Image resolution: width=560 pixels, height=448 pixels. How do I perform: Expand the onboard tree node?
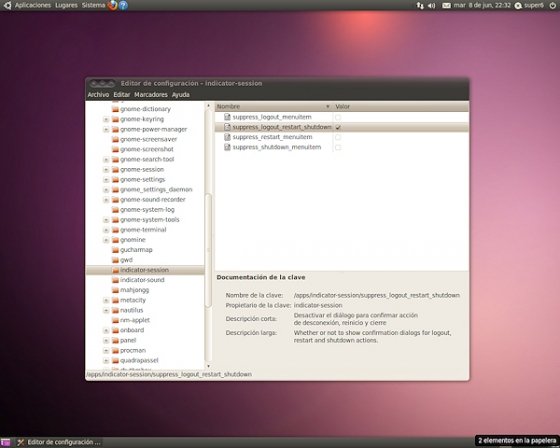(106, 330)
